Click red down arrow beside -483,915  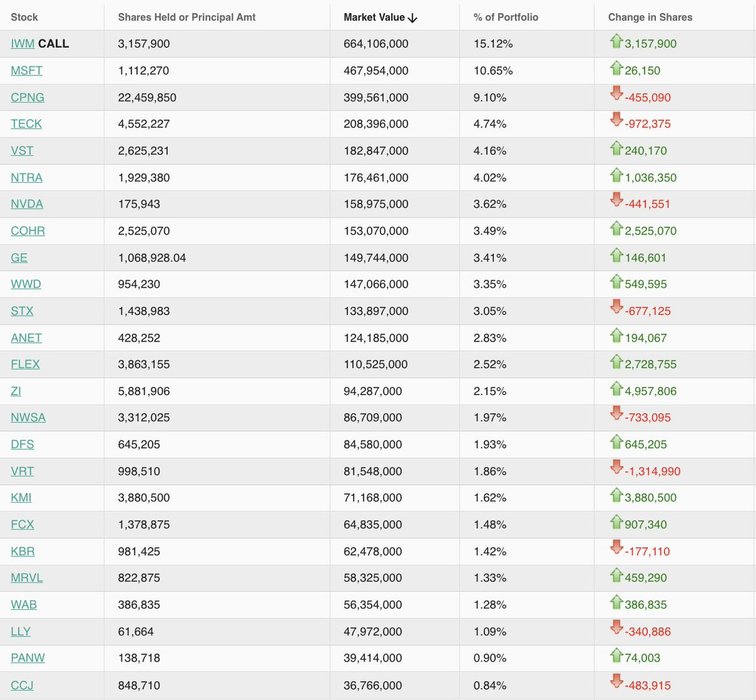coord(616,680)
